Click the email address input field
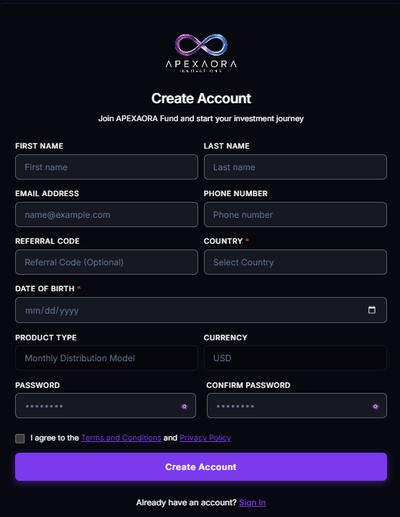Image resolution: width=400 pixels, height=517 pixels. click(x=106, y=215)
